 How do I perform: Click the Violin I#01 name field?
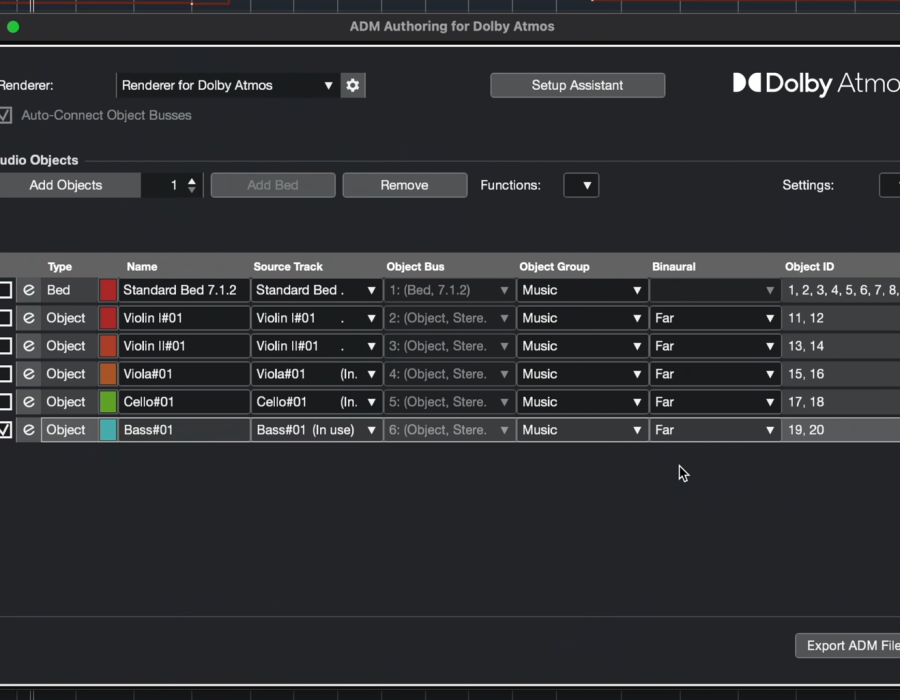pos(184,318)
